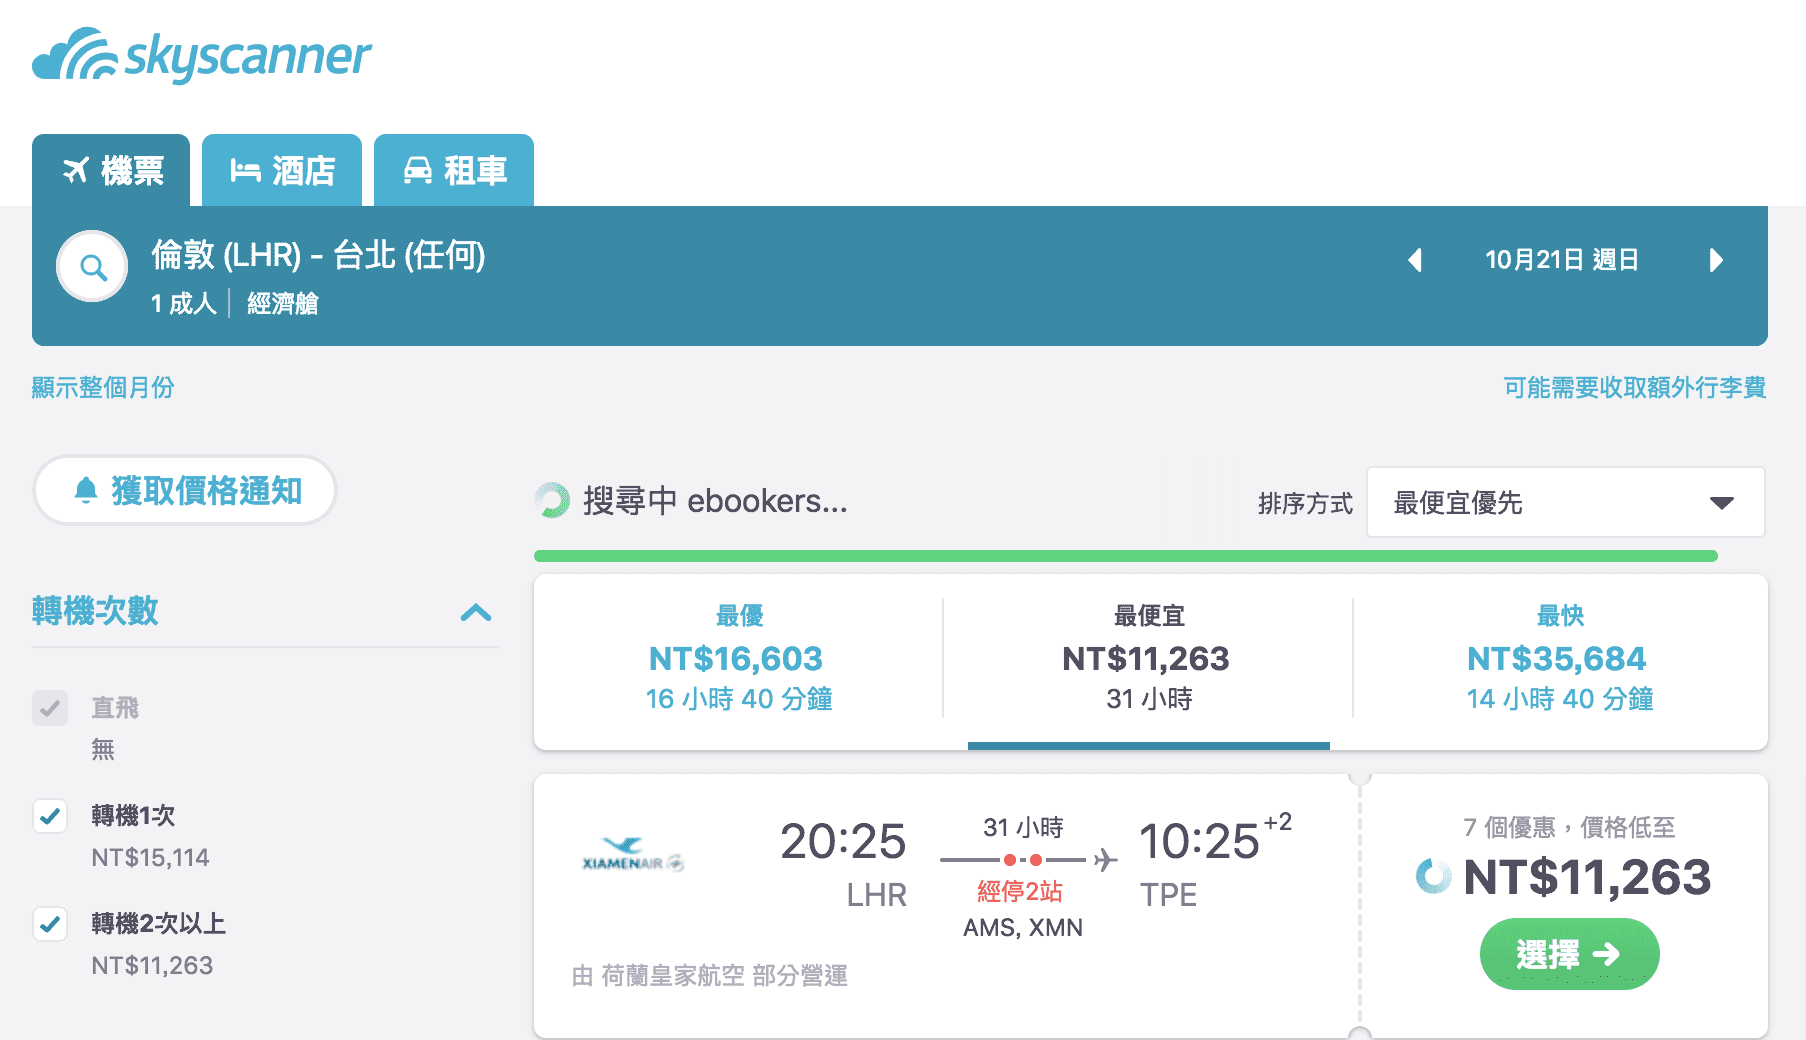Open the 機票 flights tab

111,170
